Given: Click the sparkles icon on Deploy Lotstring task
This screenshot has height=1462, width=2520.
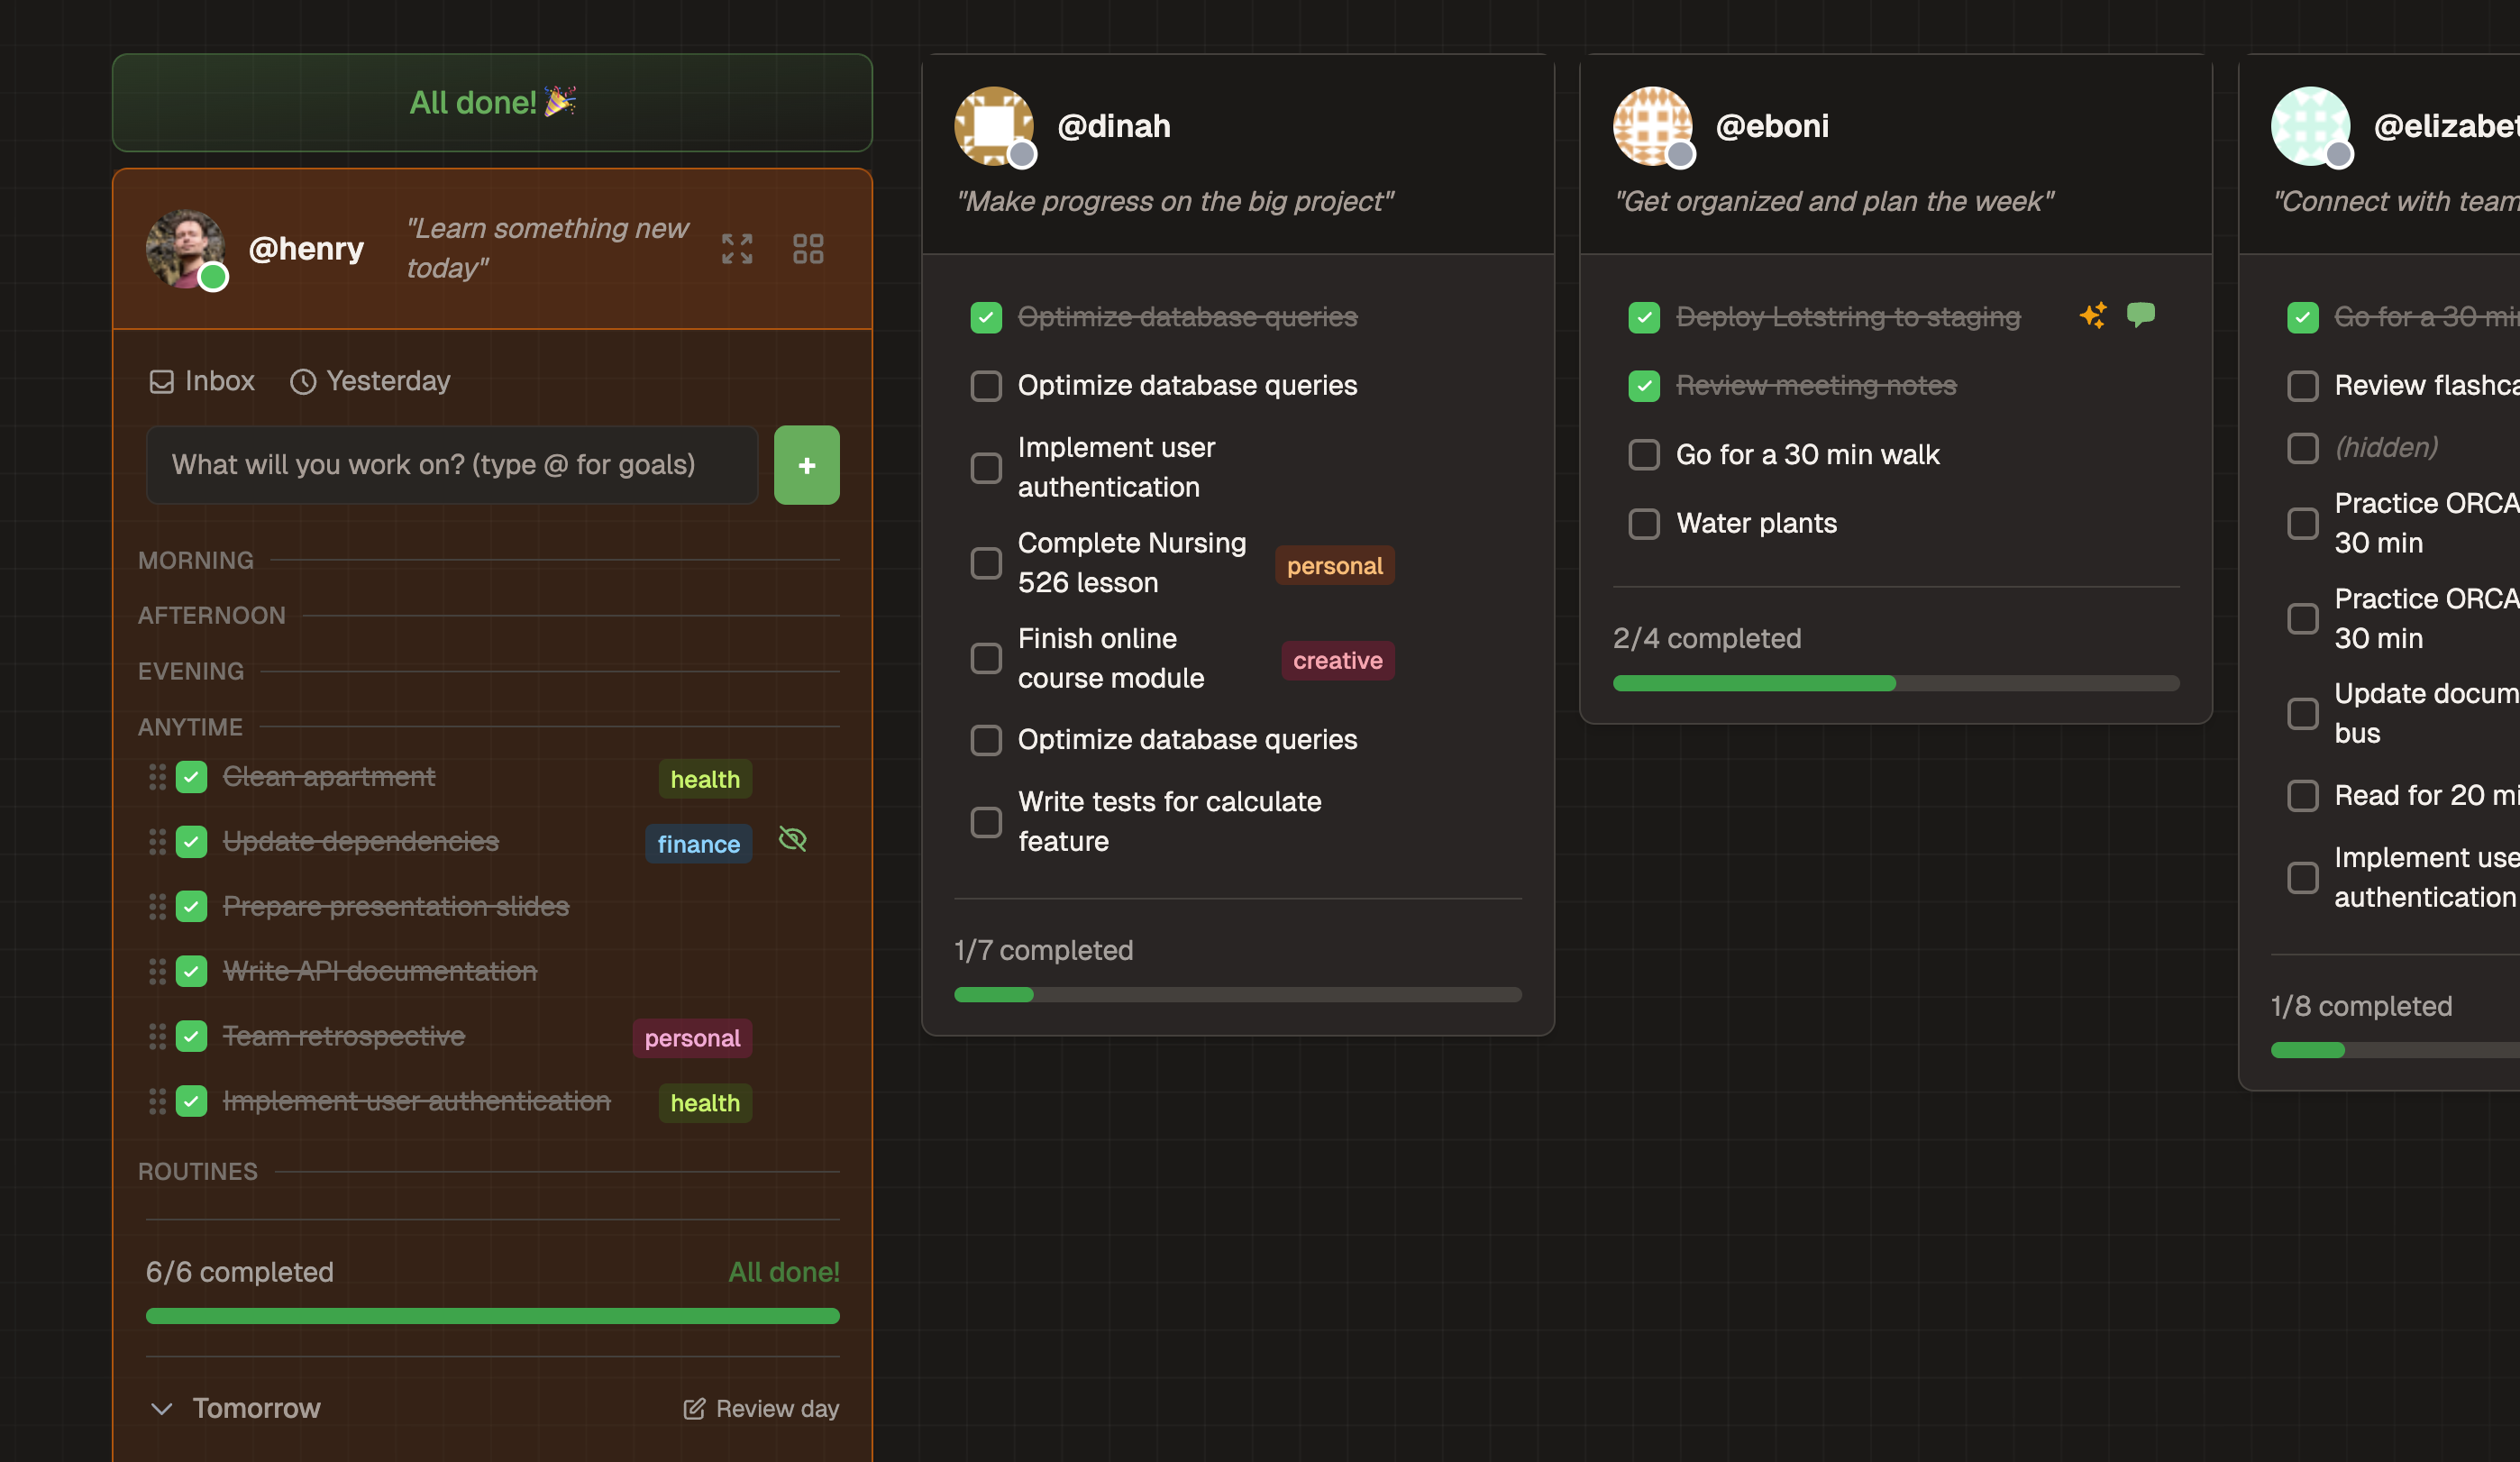Looking at the screenshot, I should [2094, 315].
